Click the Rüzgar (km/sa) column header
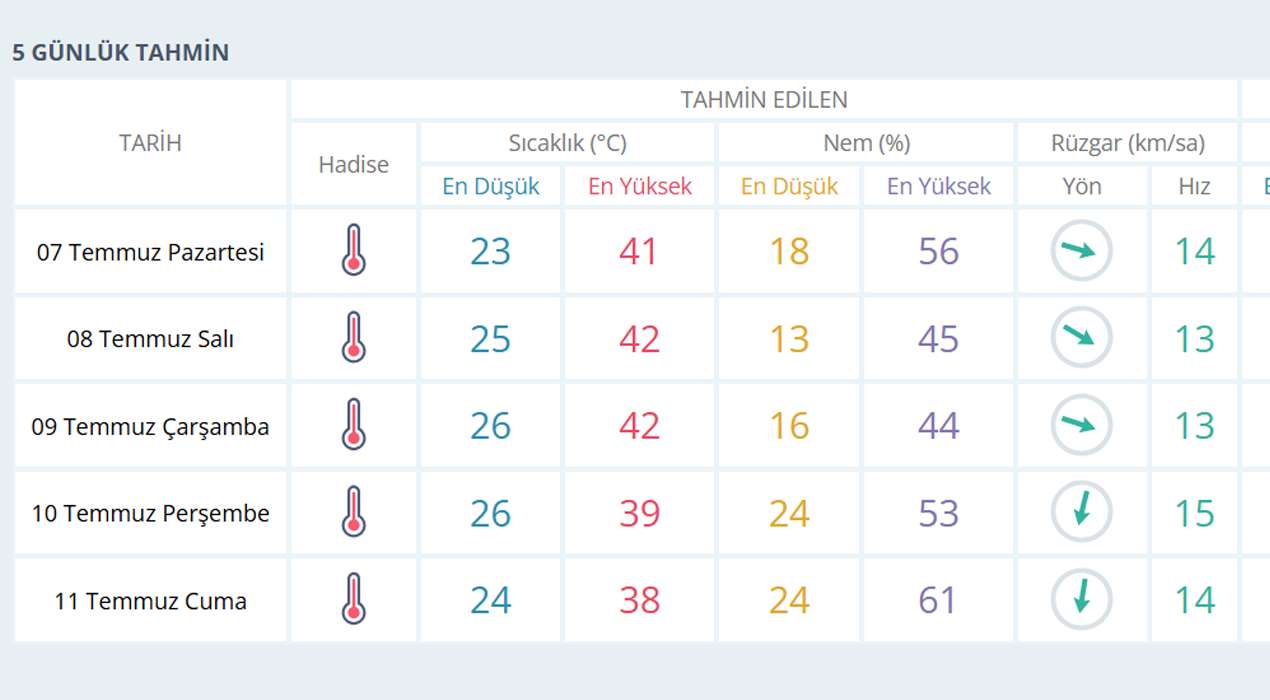Screen dimensions: 1270x700 click(x=1127, y=143)
